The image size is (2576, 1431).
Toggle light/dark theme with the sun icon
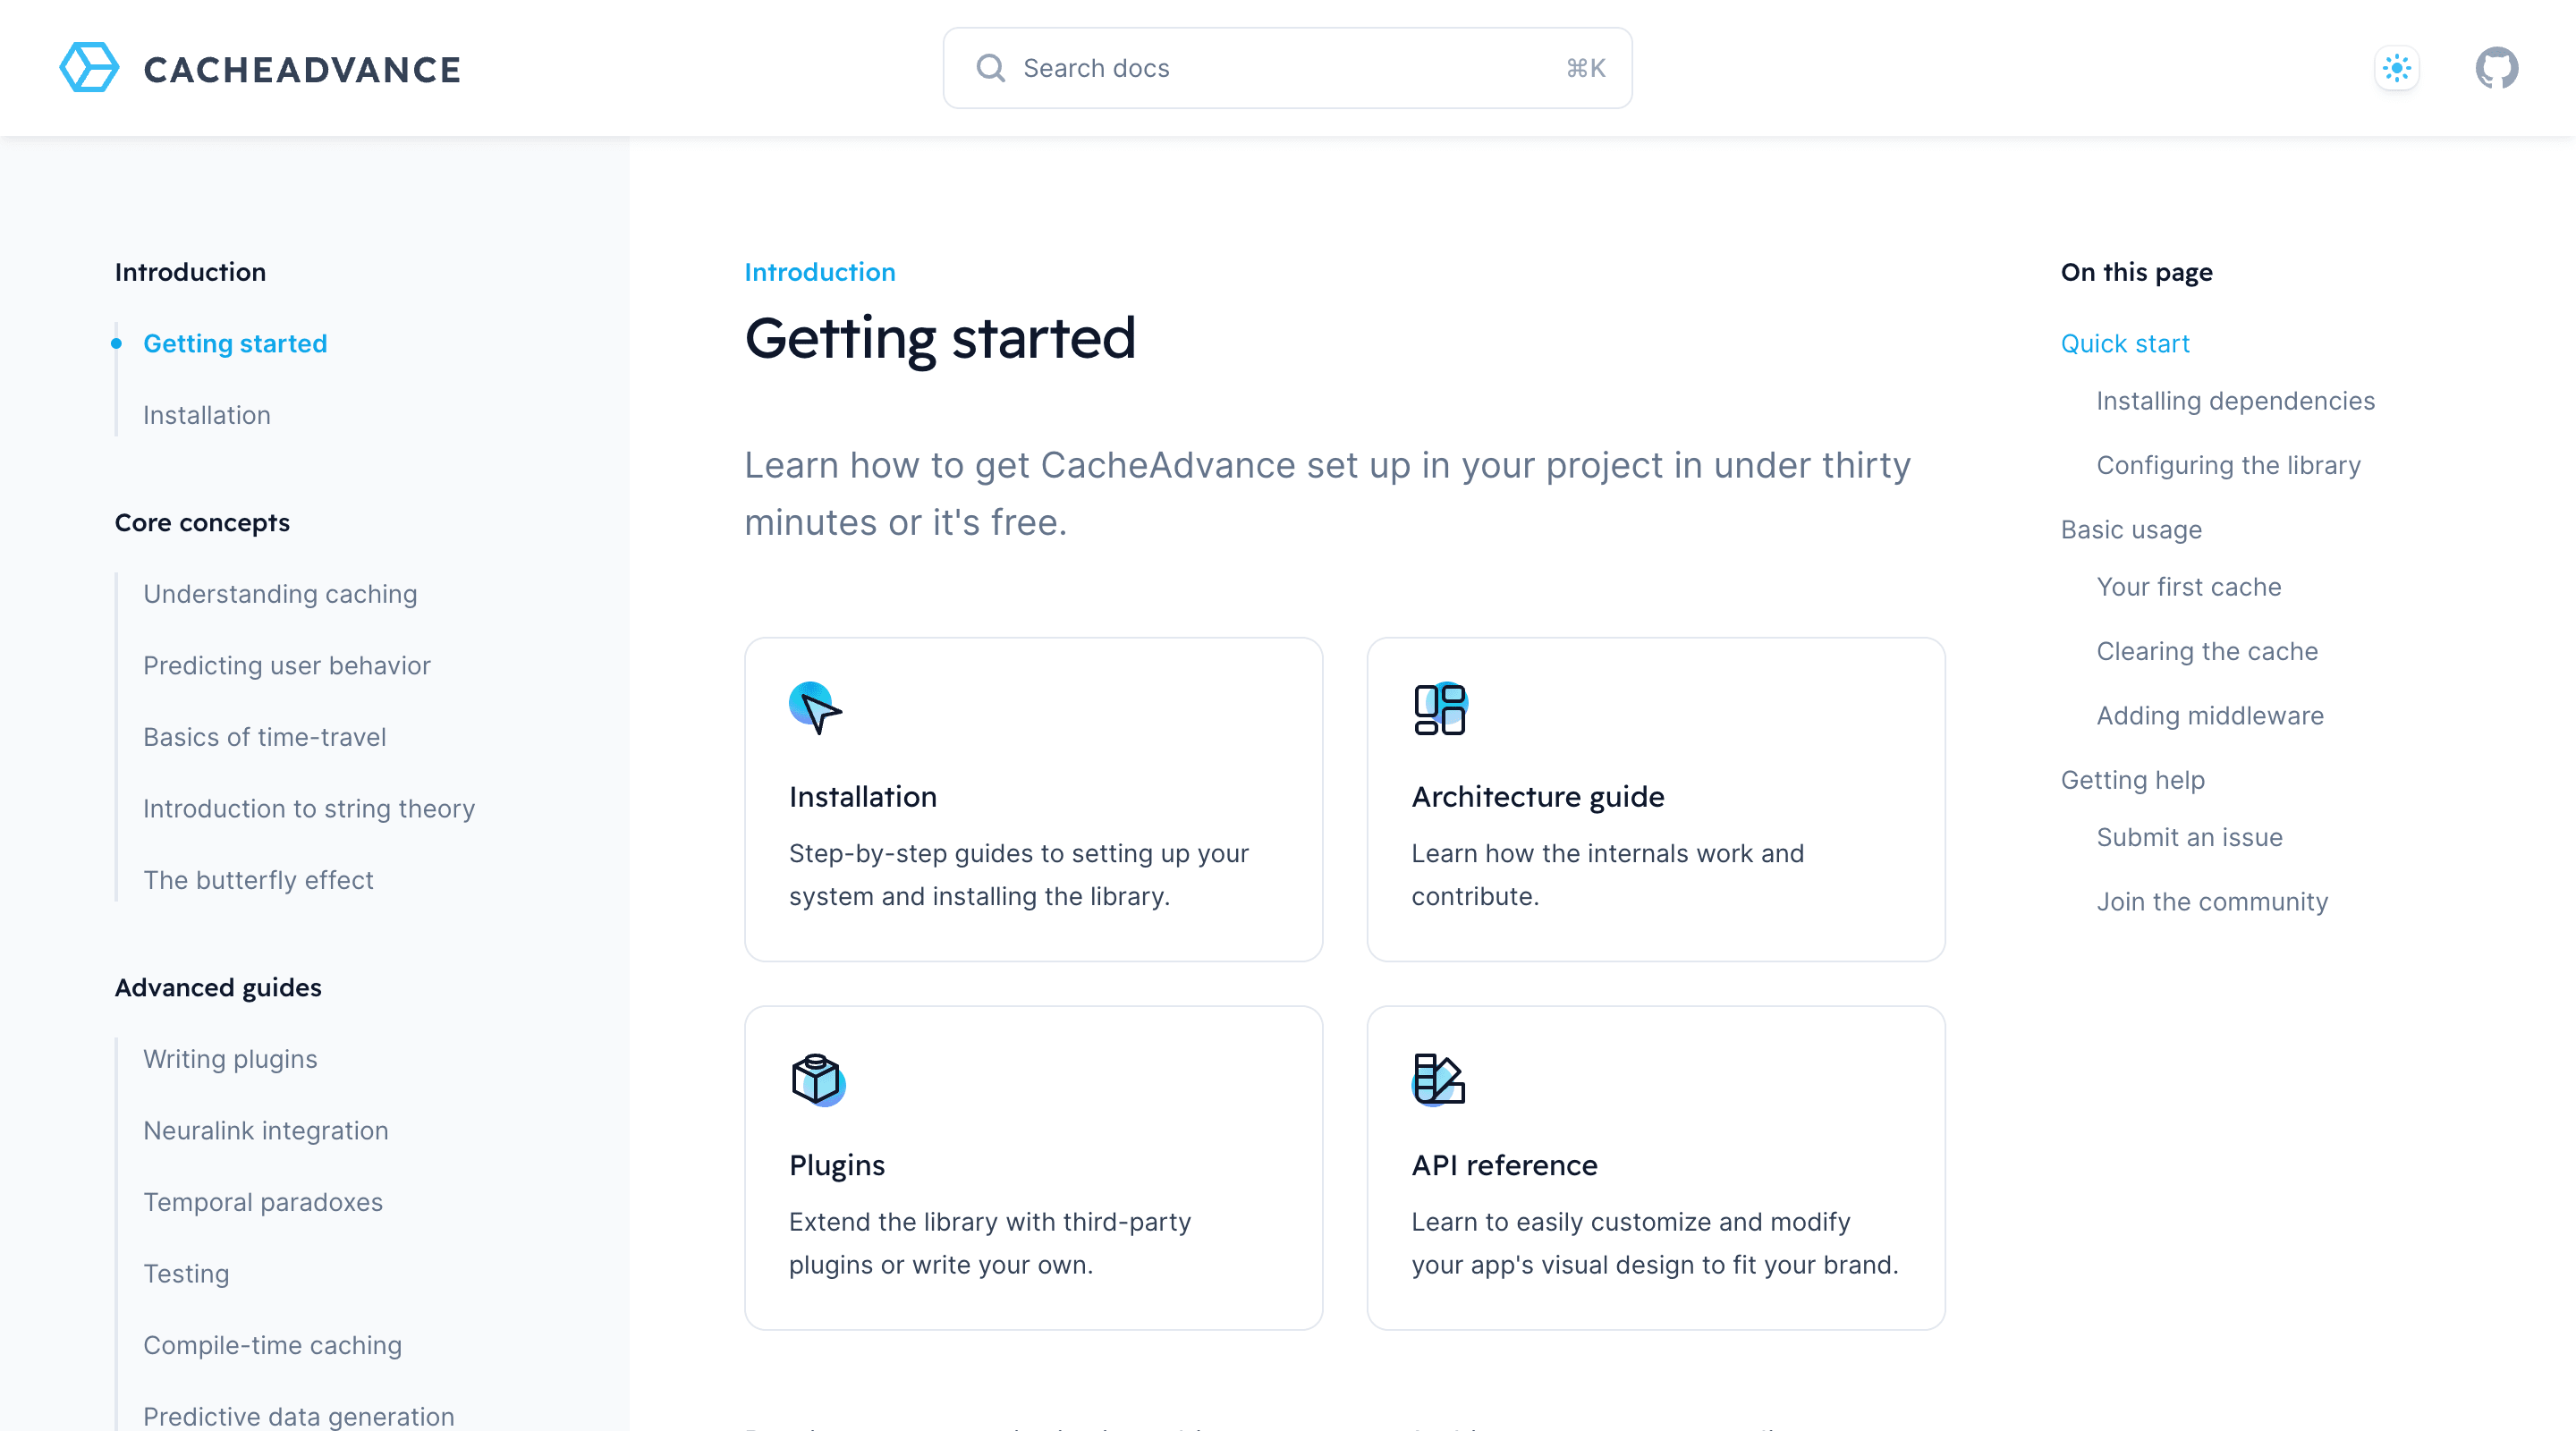pos(2397,68)
